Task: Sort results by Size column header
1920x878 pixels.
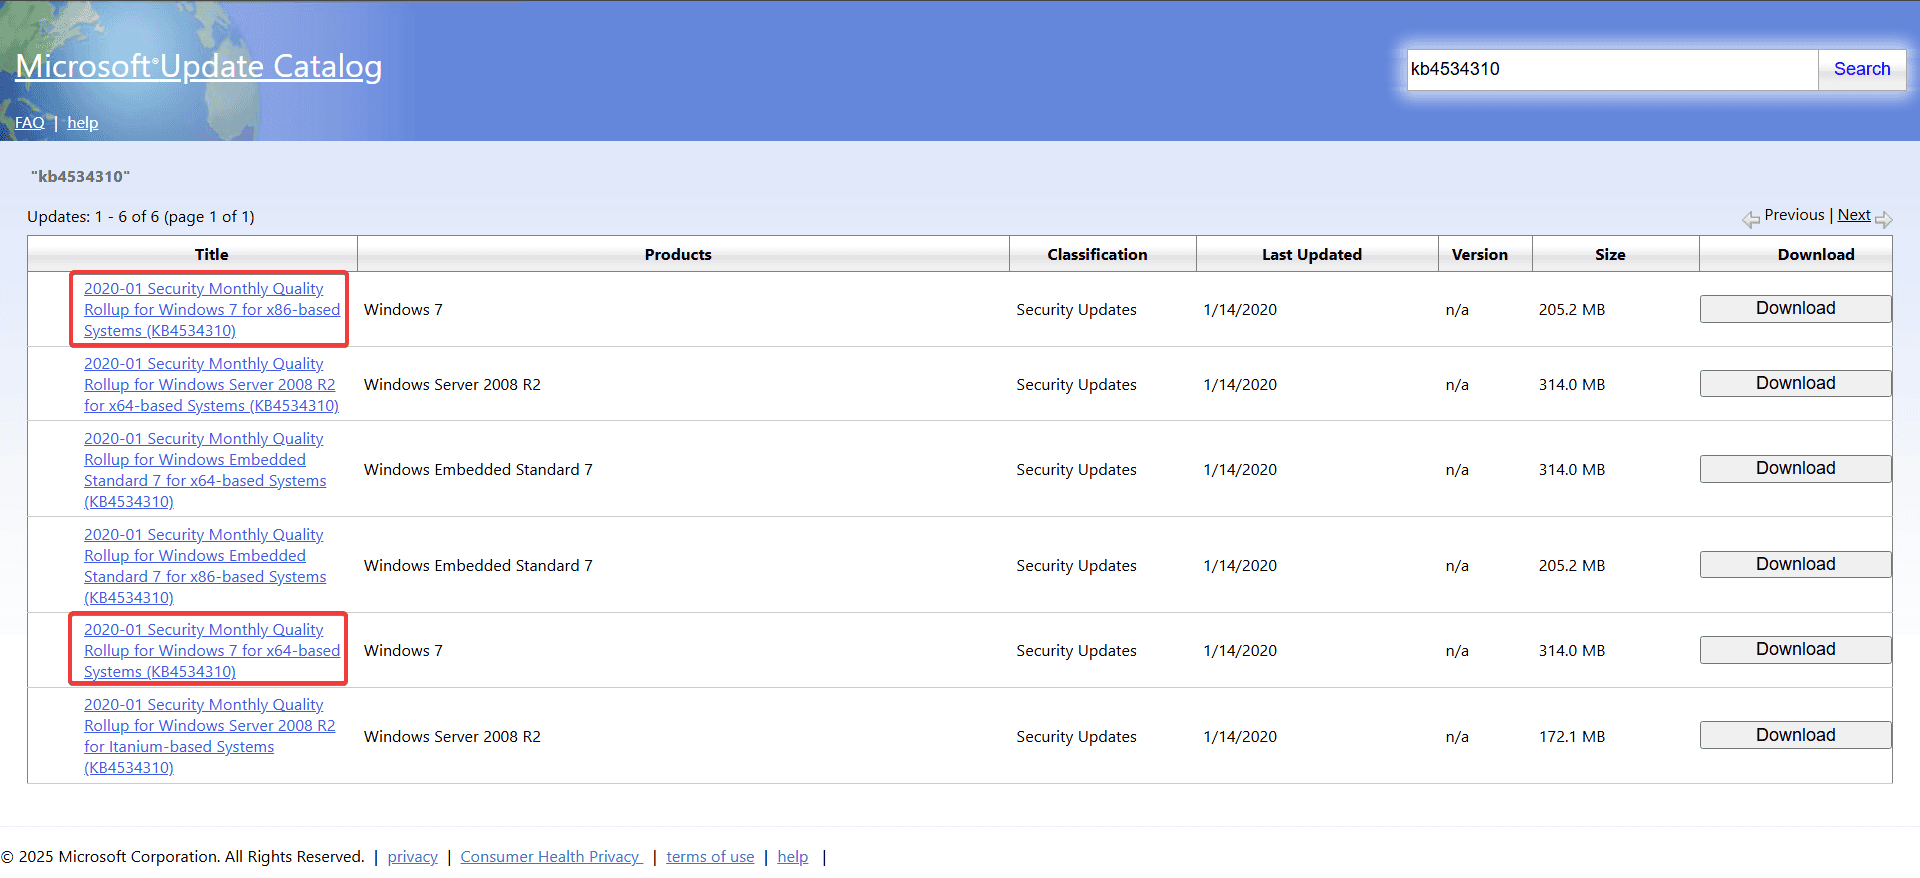Action: (1610, 255)
